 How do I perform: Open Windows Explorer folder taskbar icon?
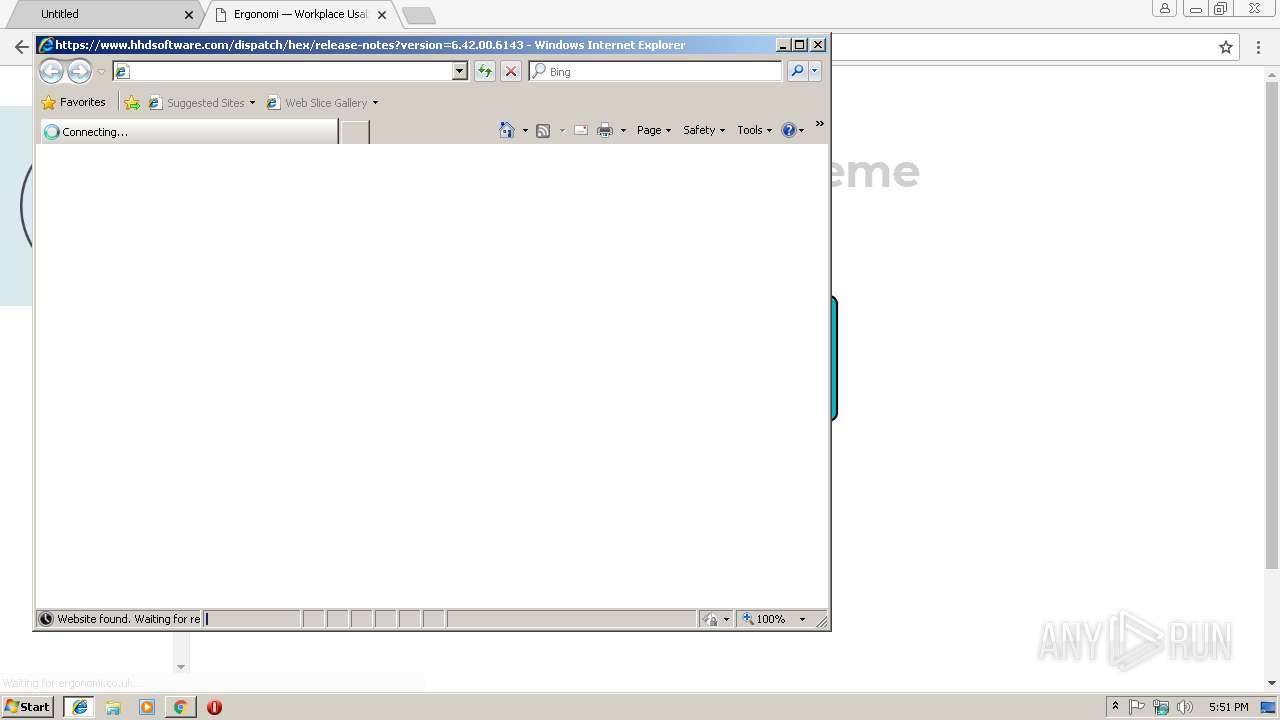[113, 707]
